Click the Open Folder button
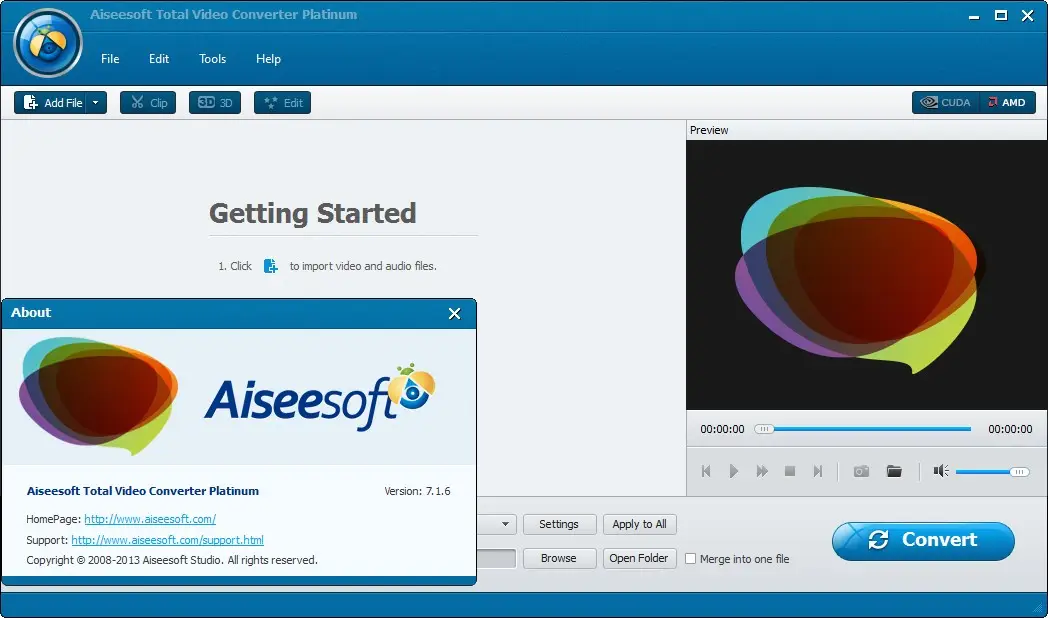1048x618 pixels. [640, 559]
